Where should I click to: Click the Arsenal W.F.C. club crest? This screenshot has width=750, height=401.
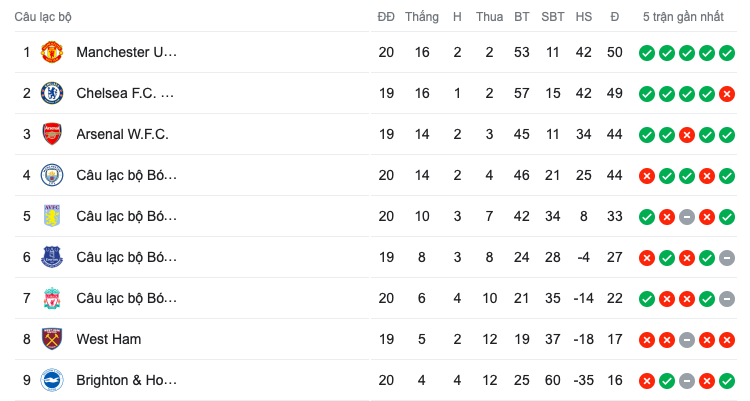(x=51, y=134)
